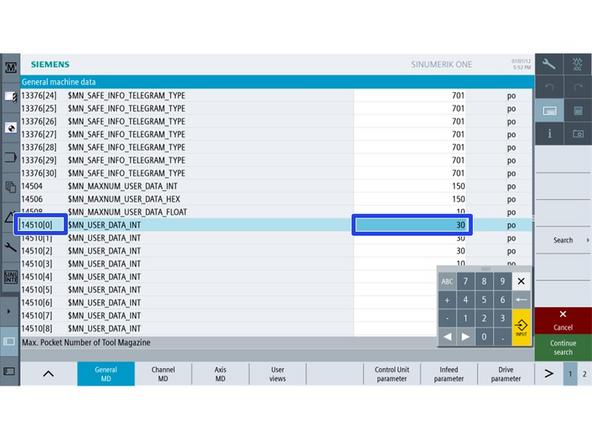Click the value field of 14510[0]
This screenshot has width=592, height=444.
click(x=412, y=225)
